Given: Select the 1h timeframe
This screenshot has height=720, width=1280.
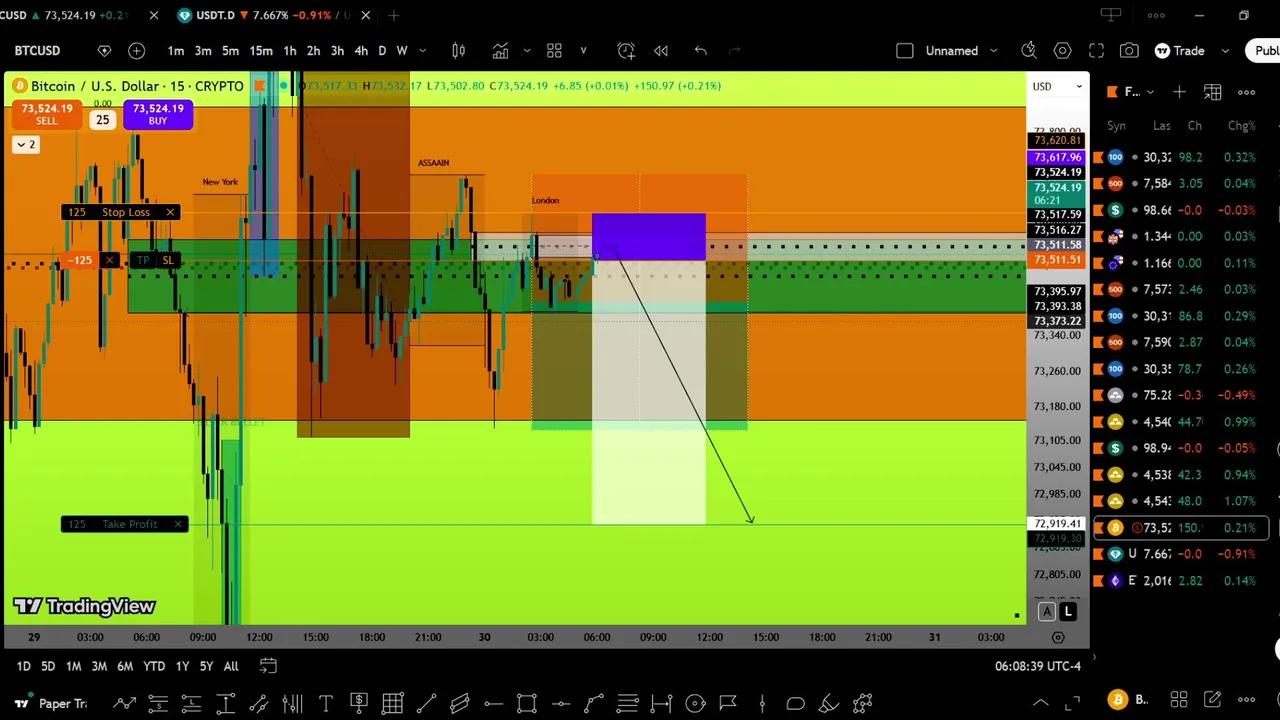Looking at the screenshot, I should tap(289, 51).
